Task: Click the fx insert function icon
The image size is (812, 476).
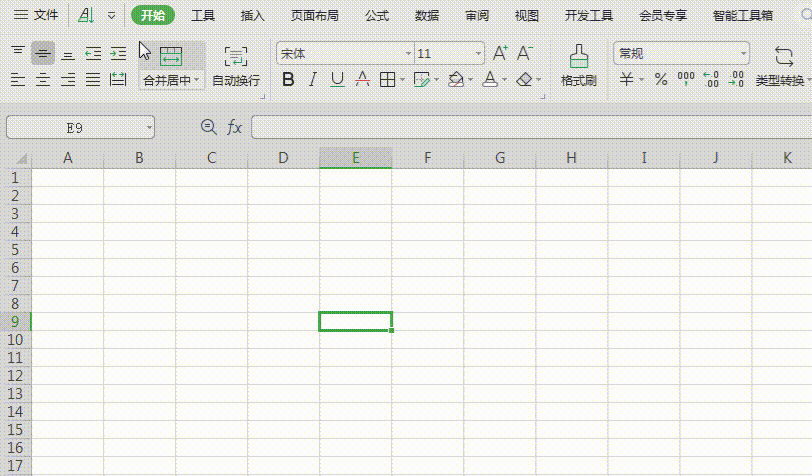Action: pyautogui.click(x=235, y=127)
